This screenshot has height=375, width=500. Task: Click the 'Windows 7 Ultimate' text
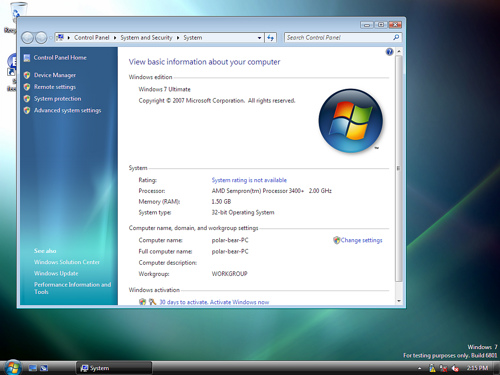tap(164, 89)
